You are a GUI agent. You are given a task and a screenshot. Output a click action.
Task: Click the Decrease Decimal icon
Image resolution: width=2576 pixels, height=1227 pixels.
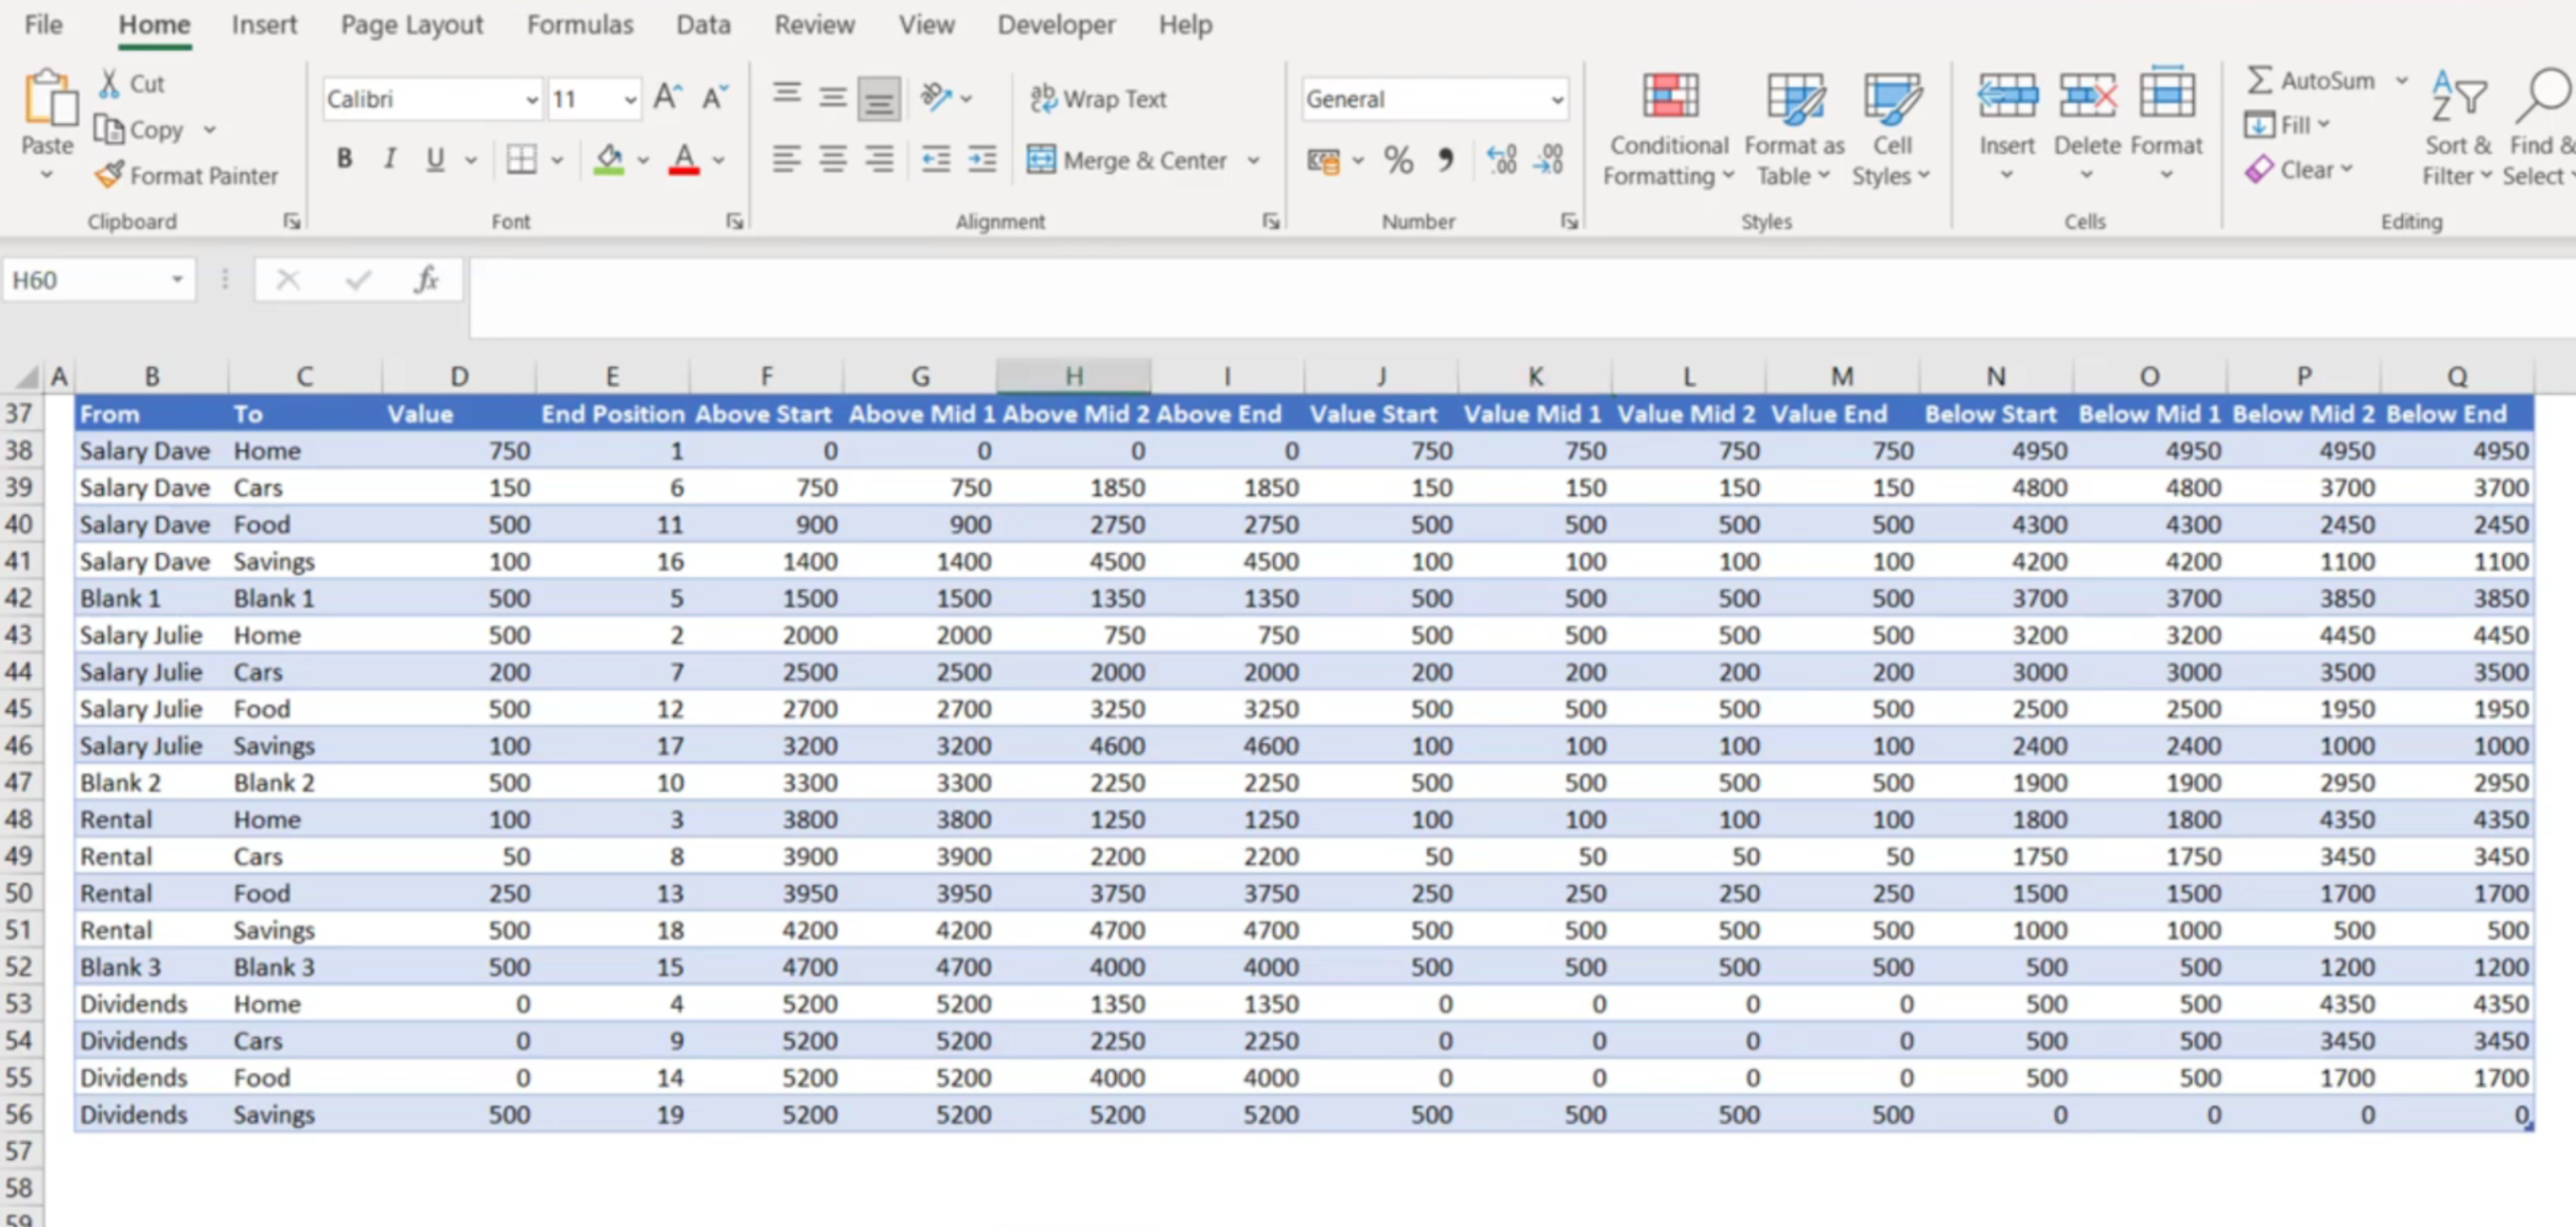(x=1549, y=160)
